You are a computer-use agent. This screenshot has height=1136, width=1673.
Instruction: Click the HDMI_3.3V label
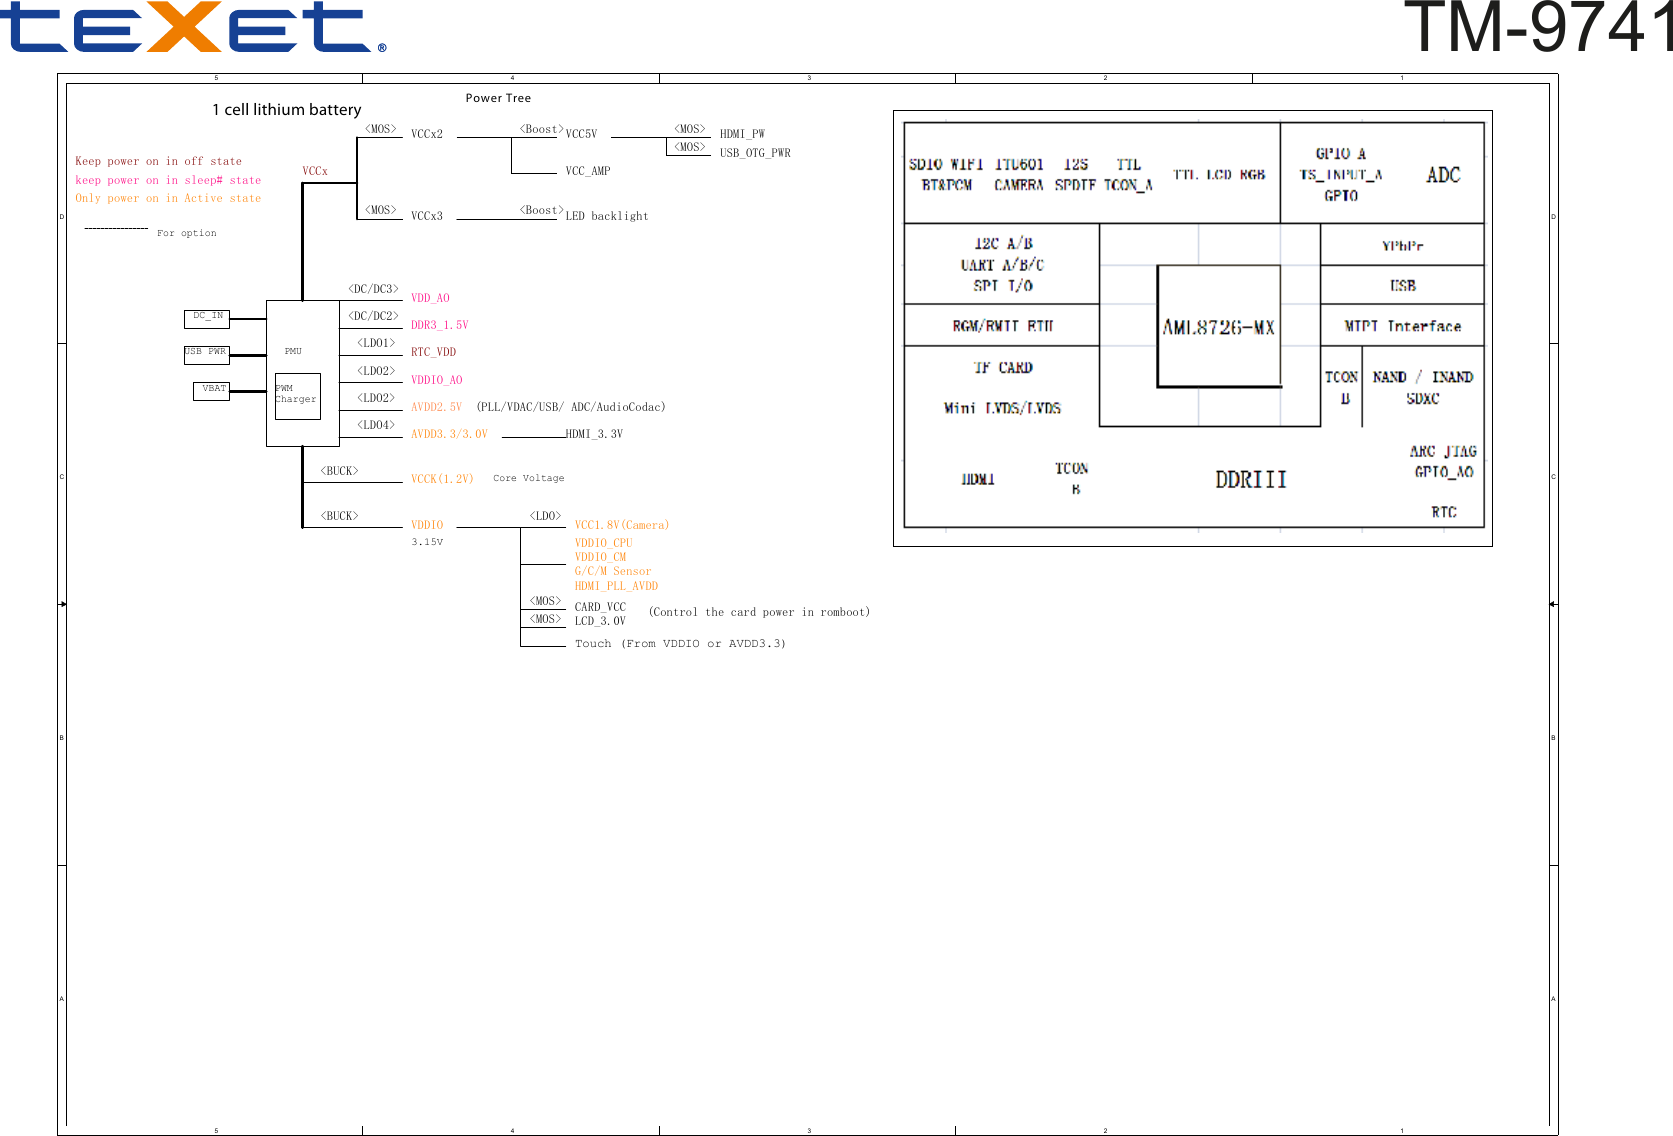[x=594, y=434]
